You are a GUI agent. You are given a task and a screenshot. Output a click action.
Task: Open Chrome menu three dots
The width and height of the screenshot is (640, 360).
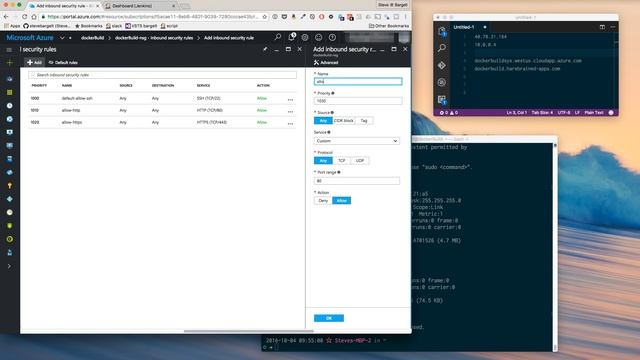pyautogui.click(x=405, y=17)
